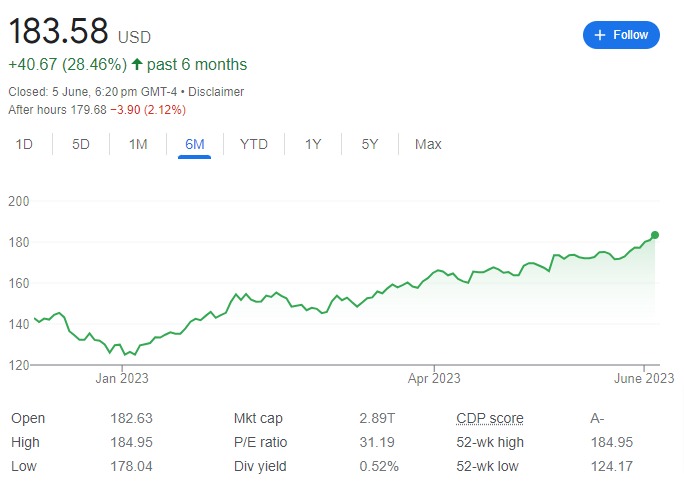Click the Mkt cap value 2.89T
The width and height of the screenshot is (684, 492).
[x=377, y=418]
